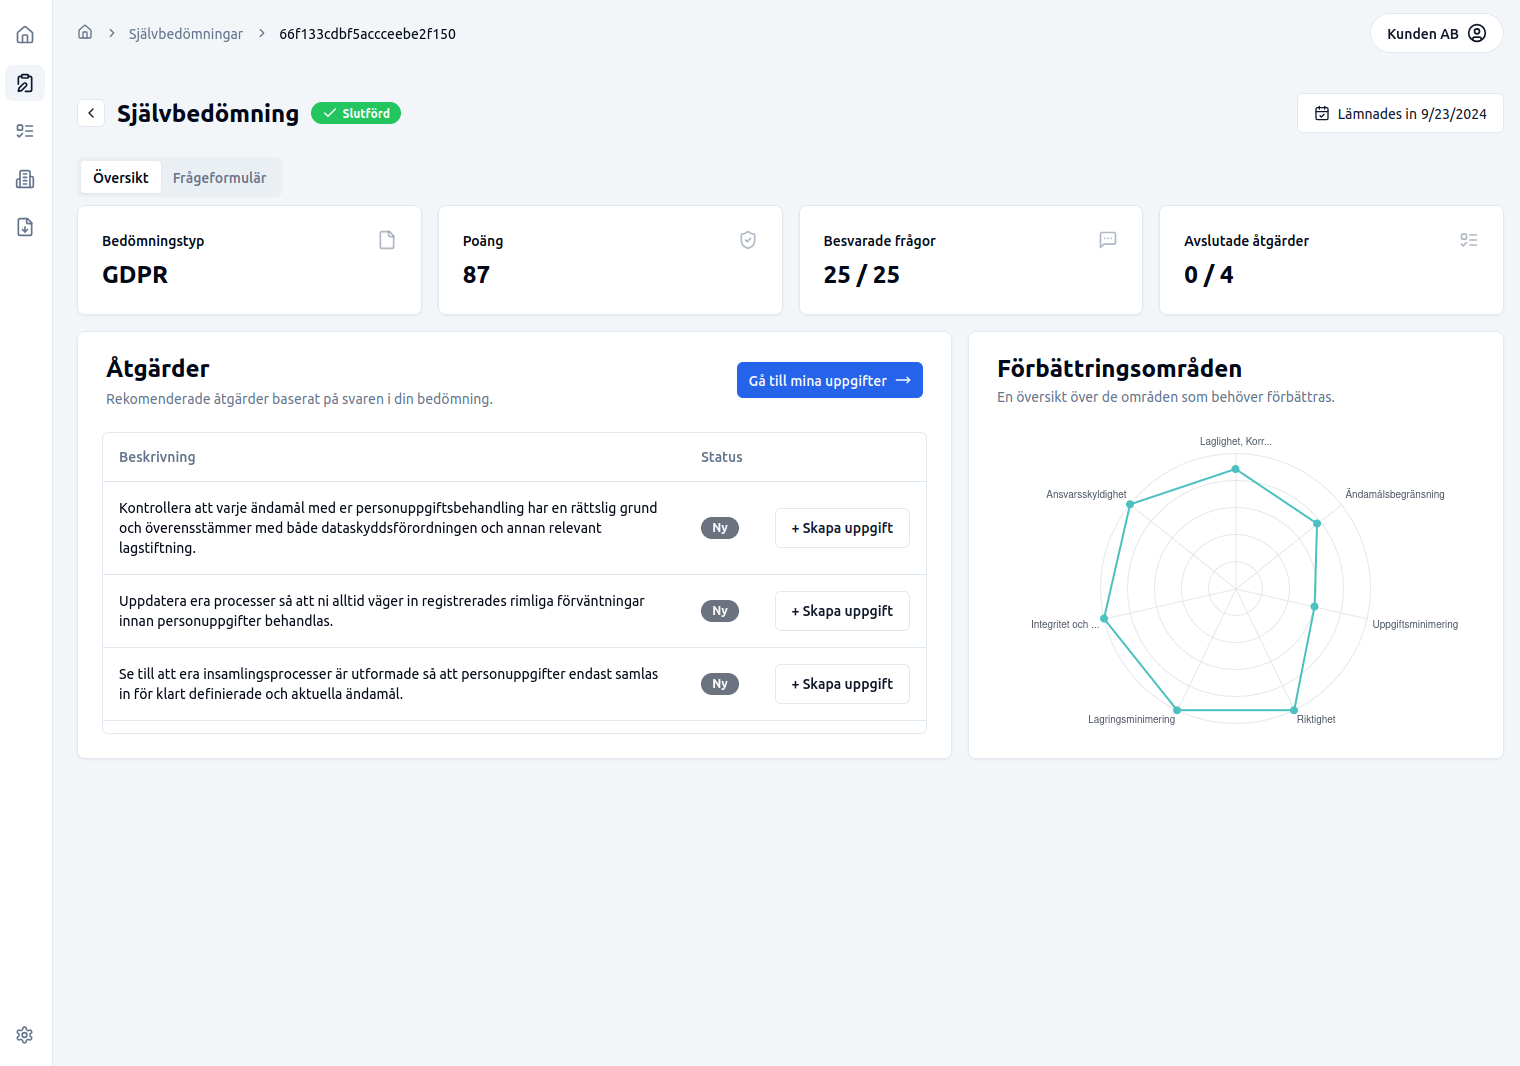This screenshot has width=1520, height=1066.
Task: Click the calendar icon beside Lämnades in
Action: pos(1322,113)
